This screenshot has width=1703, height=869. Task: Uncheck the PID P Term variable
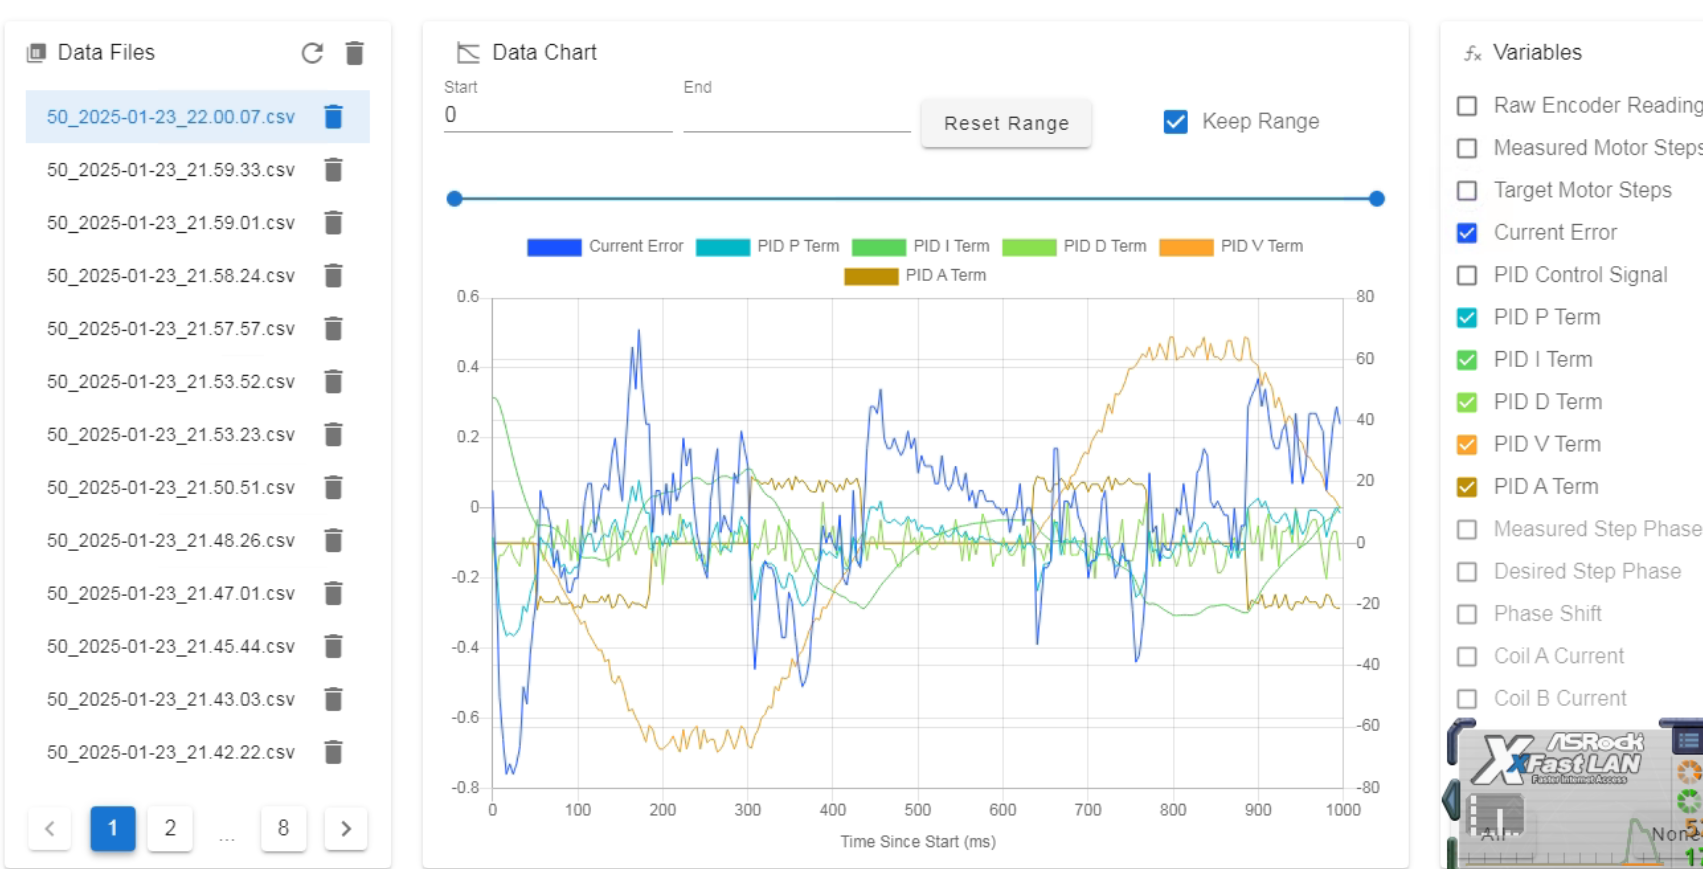pyautogui.click(x=1467, y=318)
